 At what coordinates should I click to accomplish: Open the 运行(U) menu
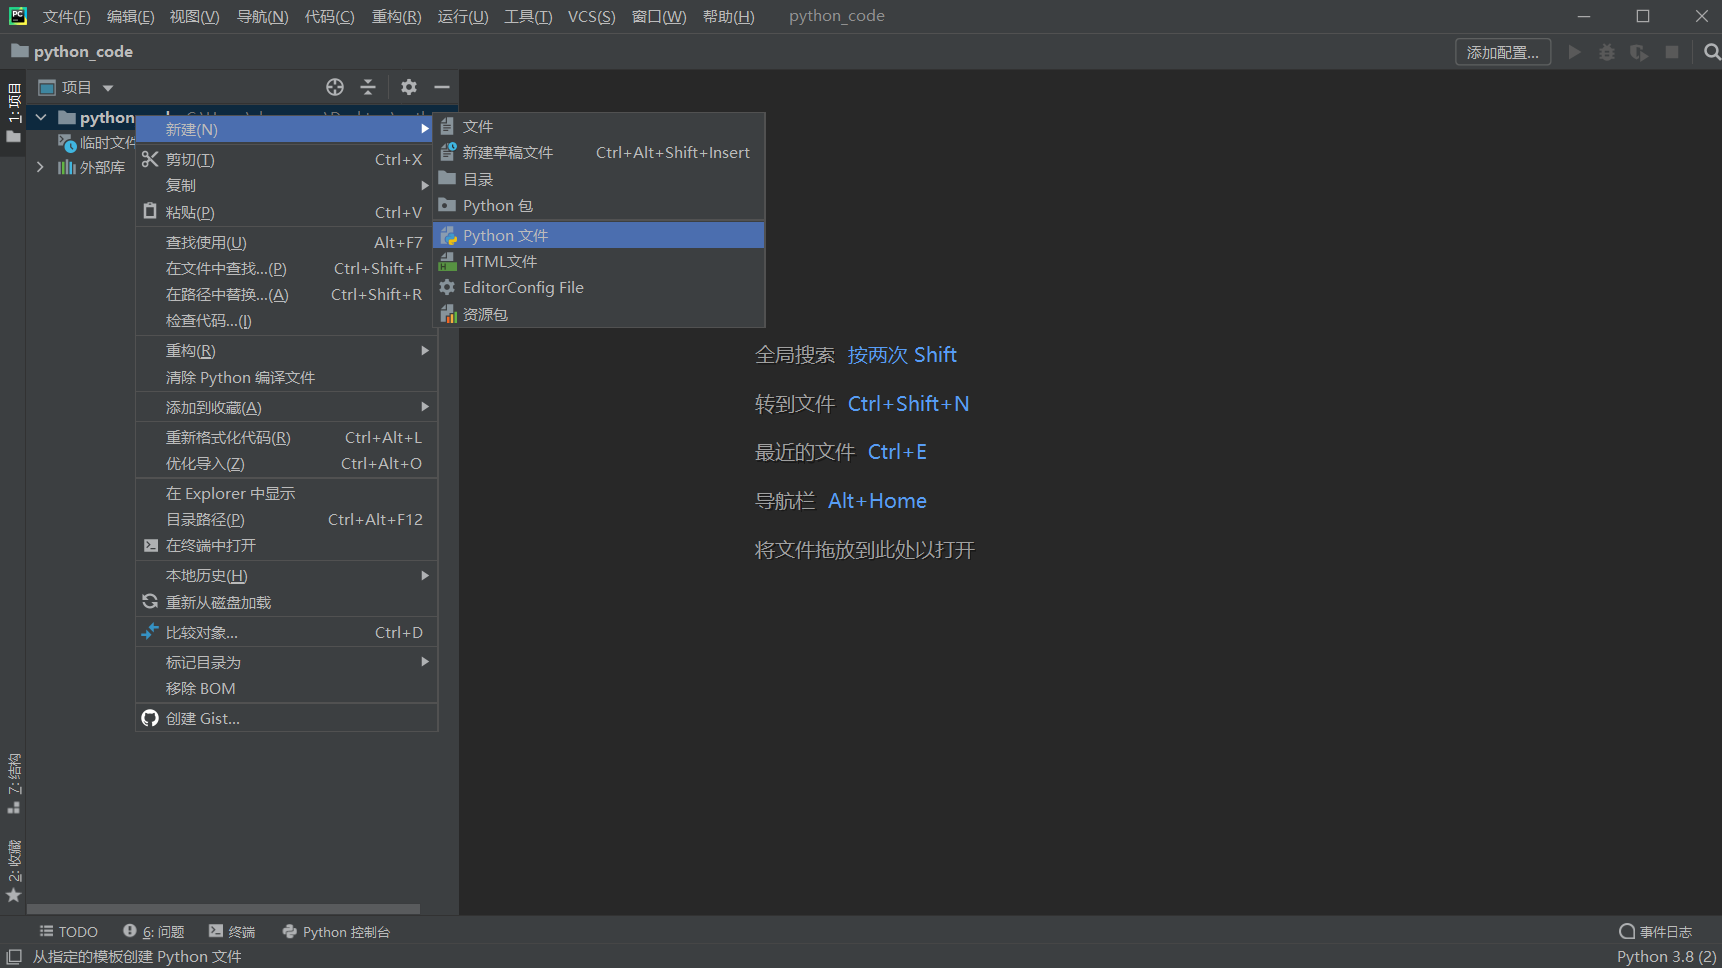pos(462,16)
